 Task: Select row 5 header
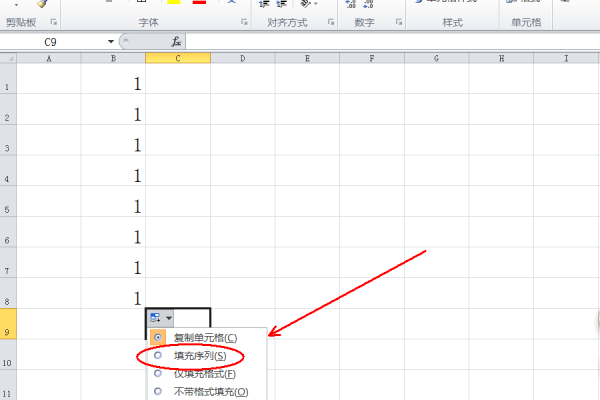click(8, 201)
